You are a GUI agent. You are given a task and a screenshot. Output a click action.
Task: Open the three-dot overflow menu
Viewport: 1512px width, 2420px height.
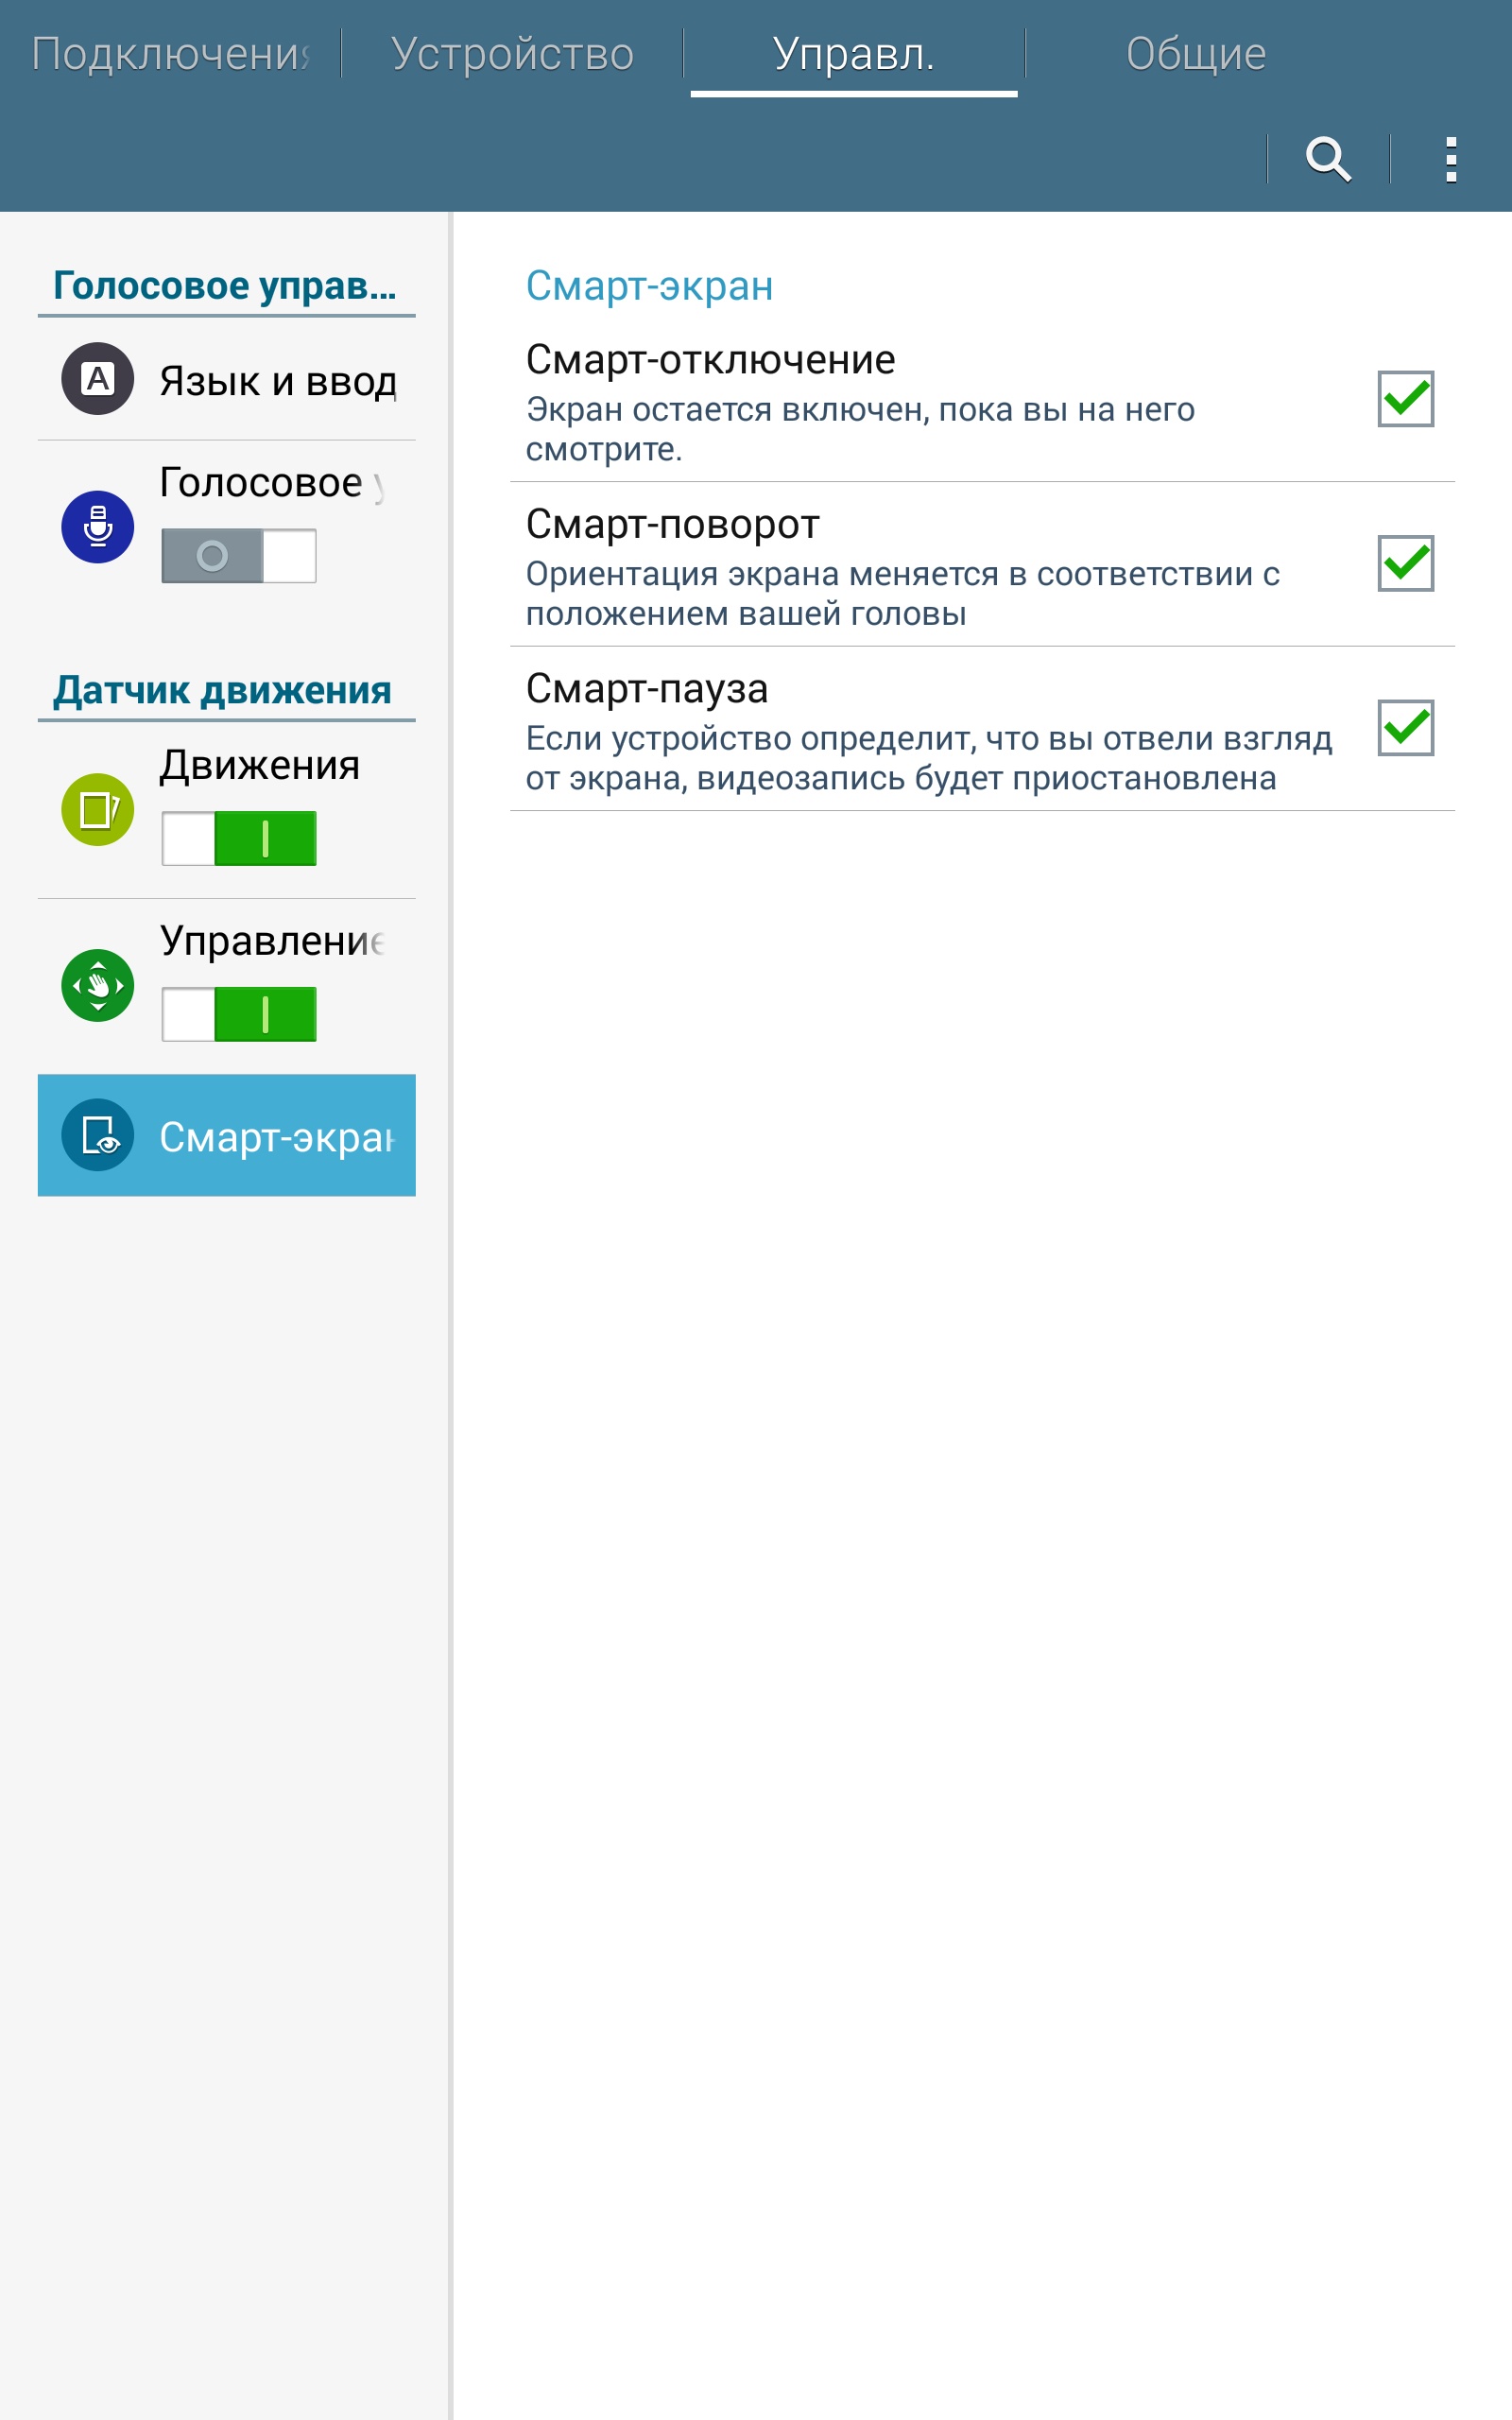(x=1450, y=160)
